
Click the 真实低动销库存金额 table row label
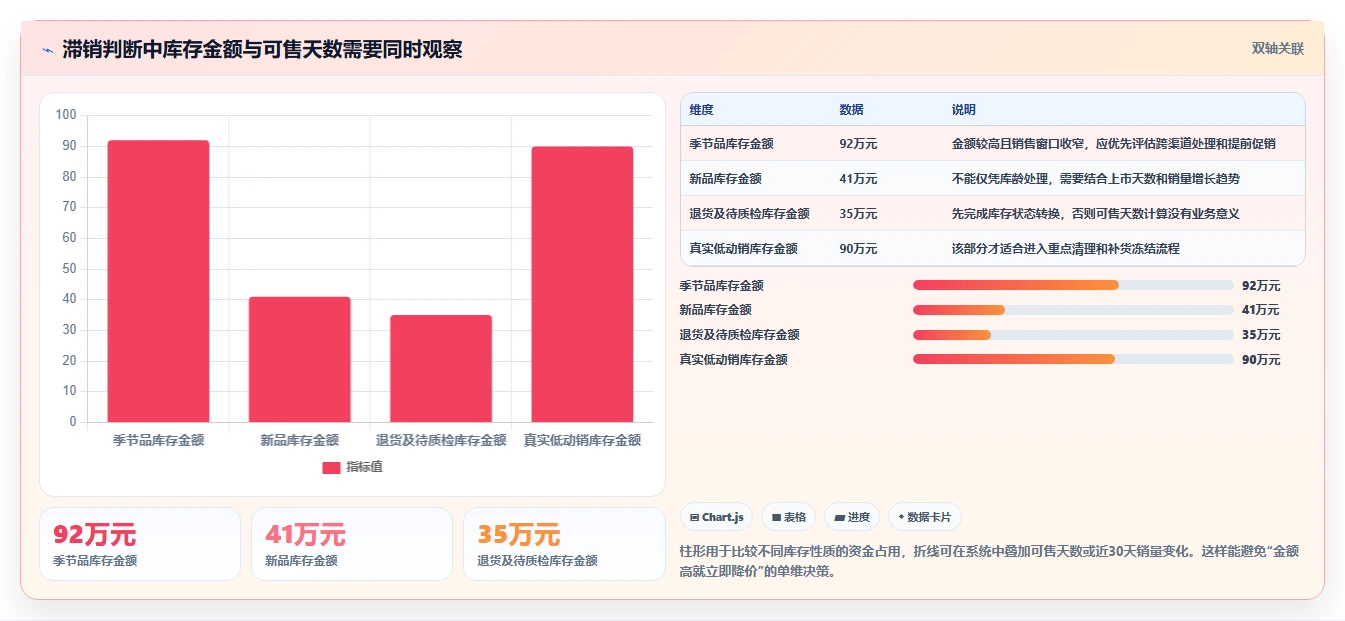[743, 249]
